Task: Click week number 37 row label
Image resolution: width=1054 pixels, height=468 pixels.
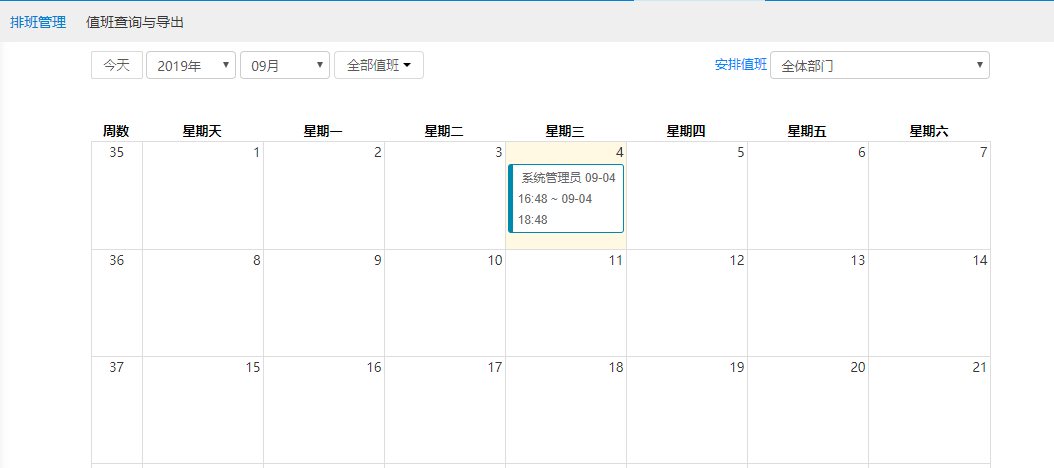Action: (117, 367)
